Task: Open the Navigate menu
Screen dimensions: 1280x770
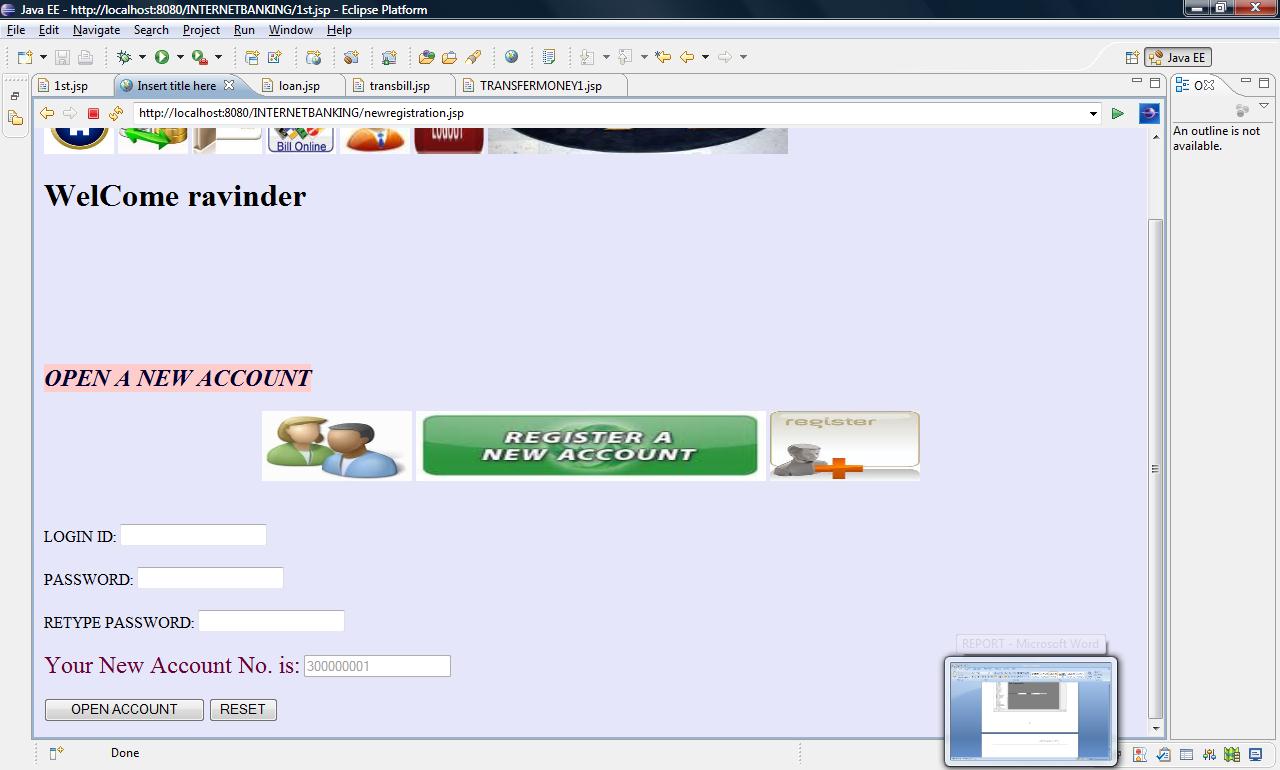Action: (x=96, y=30)
